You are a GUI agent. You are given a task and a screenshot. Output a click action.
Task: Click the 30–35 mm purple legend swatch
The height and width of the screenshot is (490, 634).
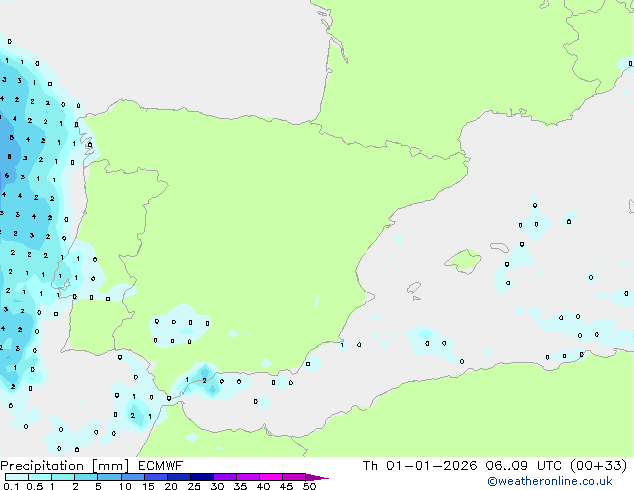(225, 477)
